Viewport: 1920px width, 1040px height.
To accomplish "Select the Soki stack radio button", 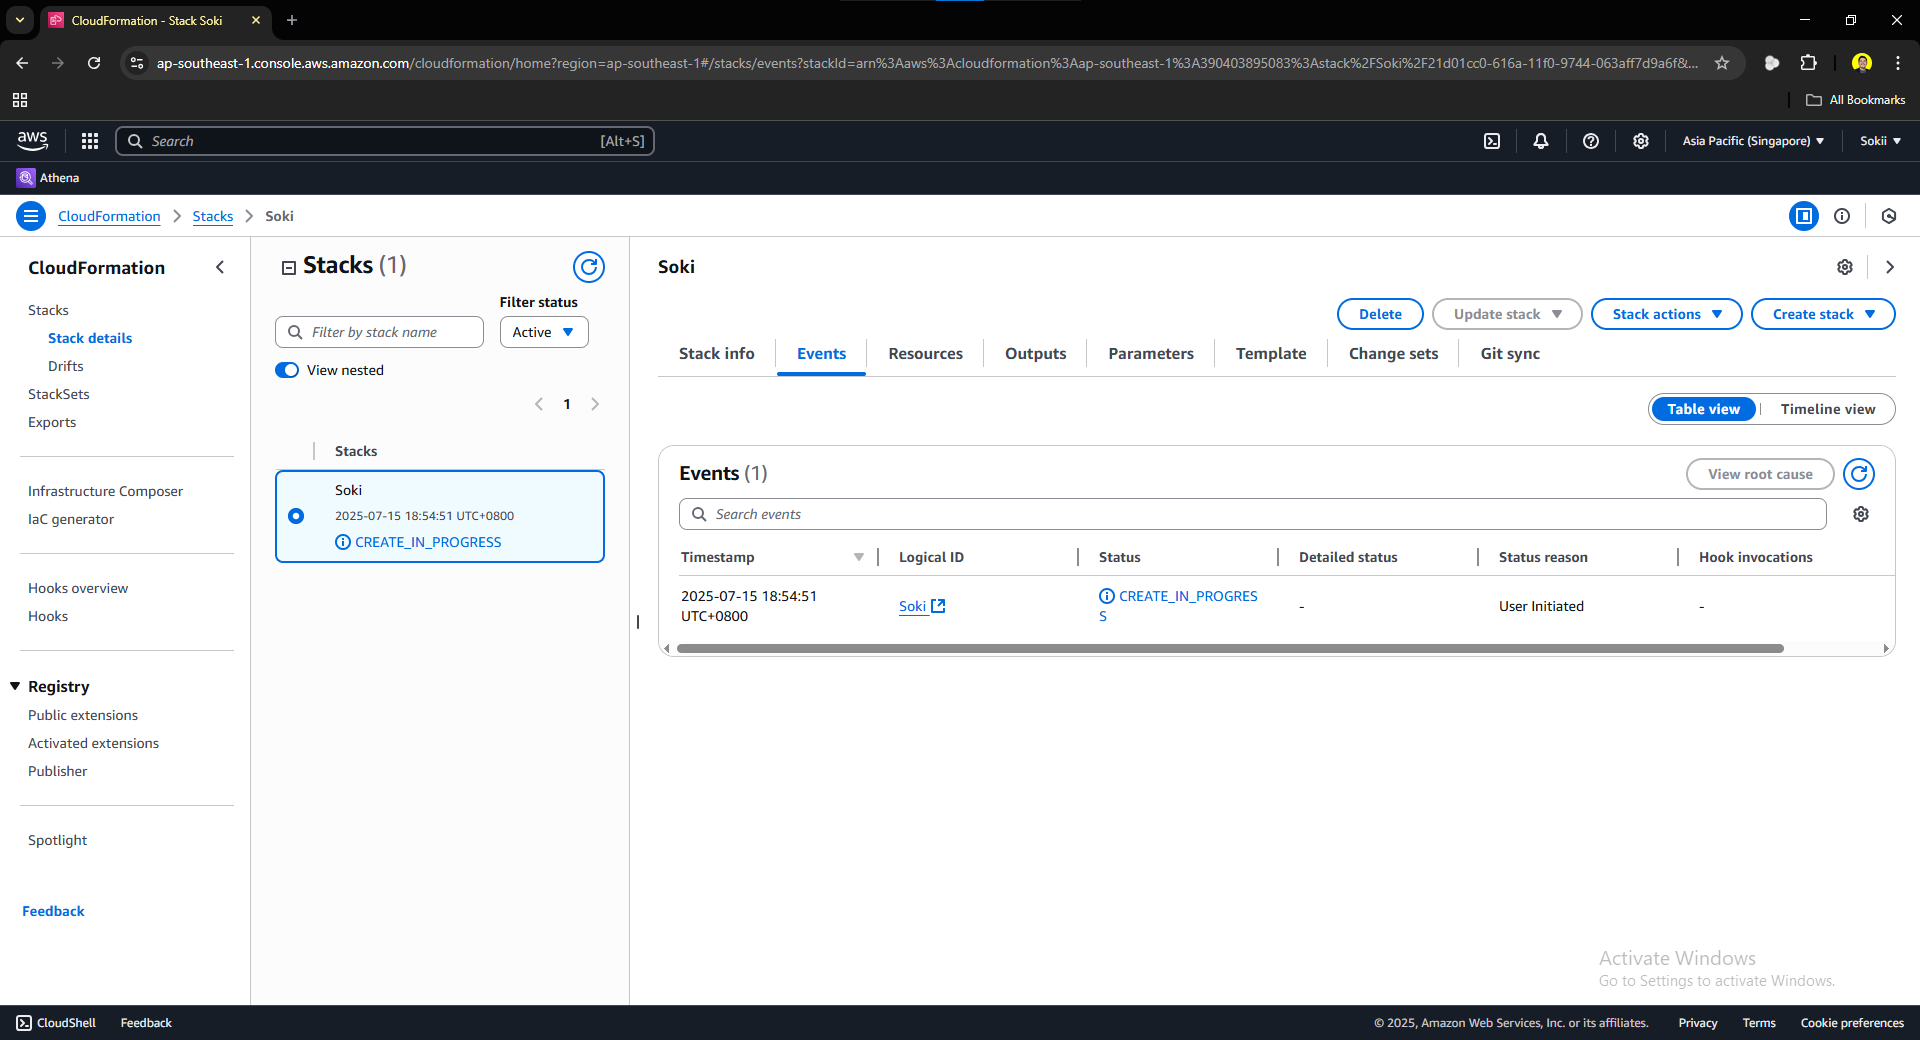I will (296, 516).
